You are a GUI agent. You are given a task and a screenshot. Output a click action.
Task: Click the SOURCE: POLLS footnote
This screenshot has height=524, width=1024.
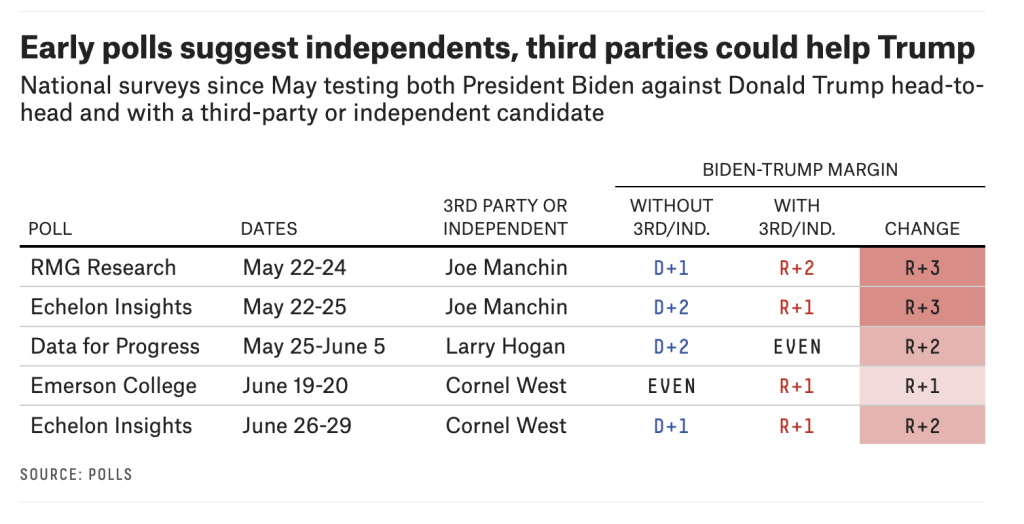76,474
